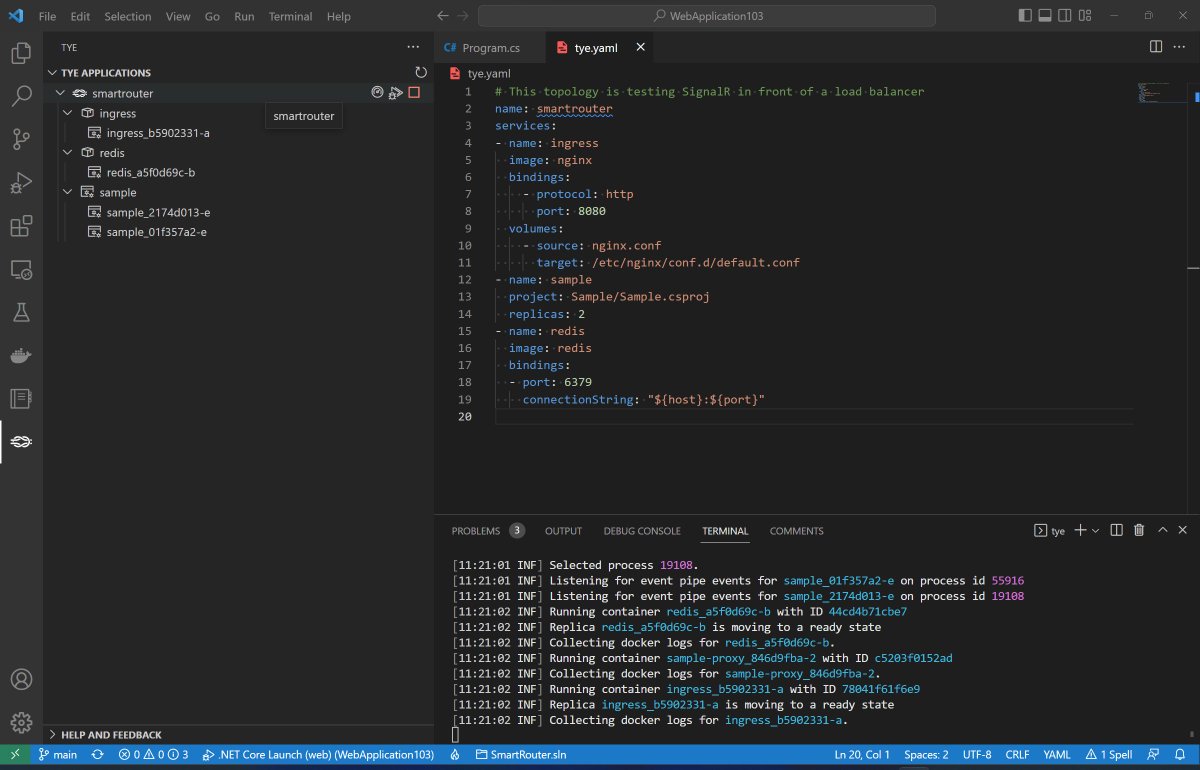Customize layout from title bar

1087,16
